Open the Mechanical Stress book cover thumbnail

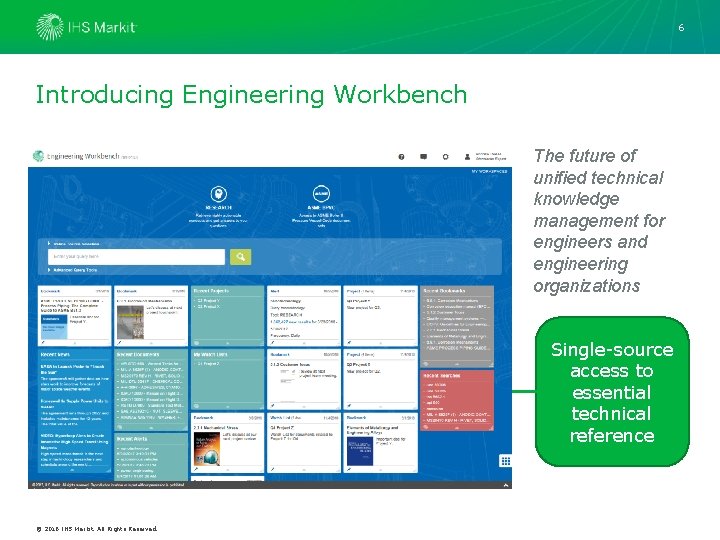pyautogui.click(x=207, y=449)
